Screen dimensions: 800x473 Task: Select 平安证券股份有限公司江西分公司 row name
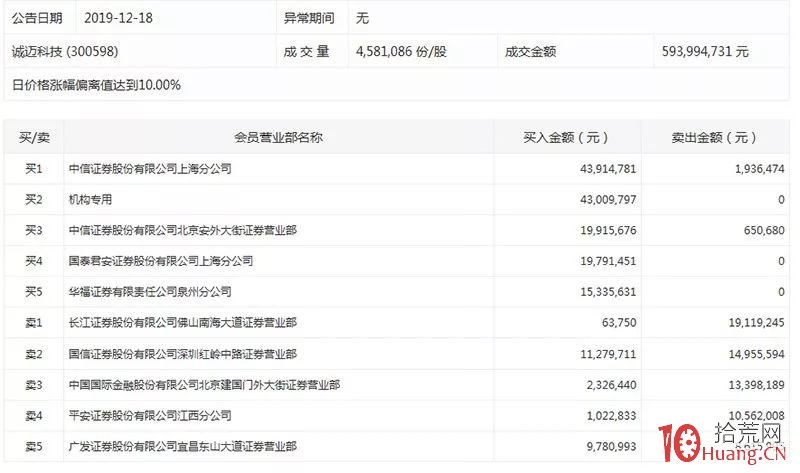tap(150, 415)
